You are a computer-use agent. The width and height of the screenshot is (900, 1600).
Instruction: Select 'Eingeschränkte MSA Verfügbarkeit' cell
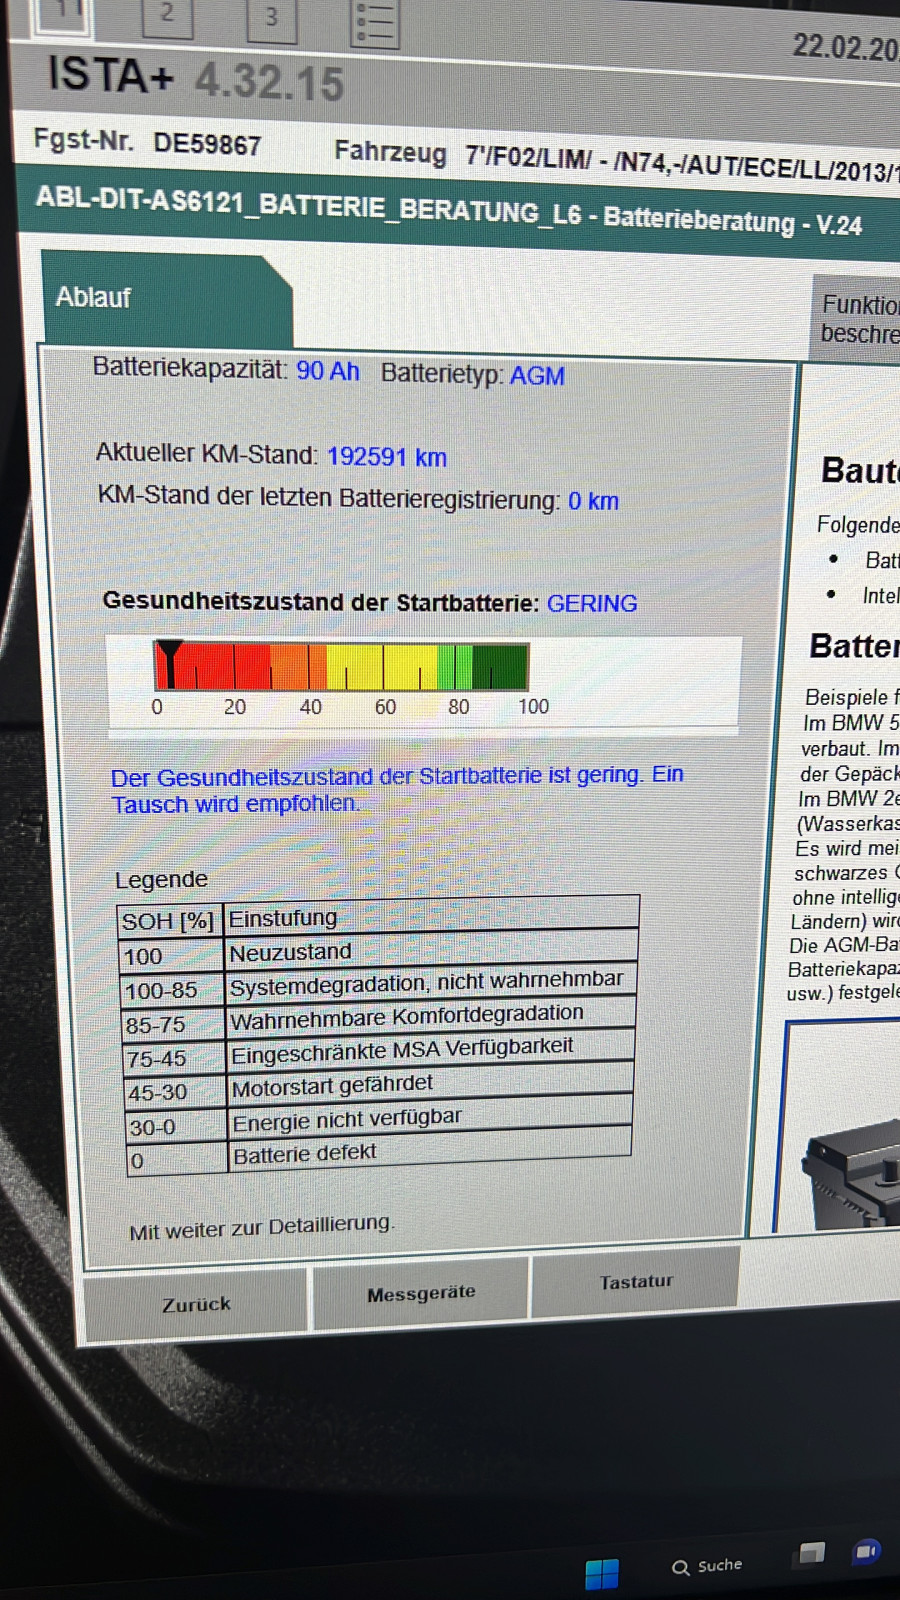(x=431, y=1050)
